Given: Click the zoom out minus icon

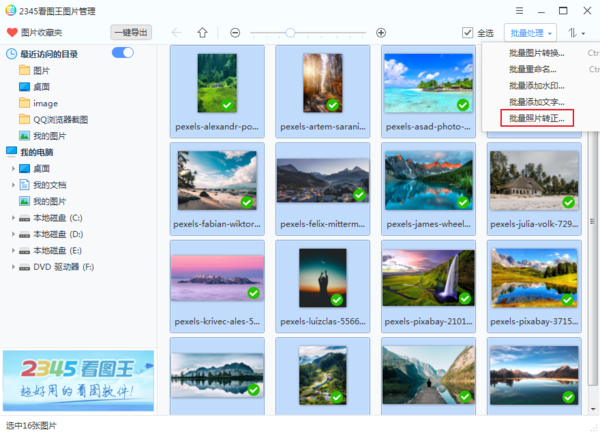Looking at the screenshot, I should [x=235, y=32].
